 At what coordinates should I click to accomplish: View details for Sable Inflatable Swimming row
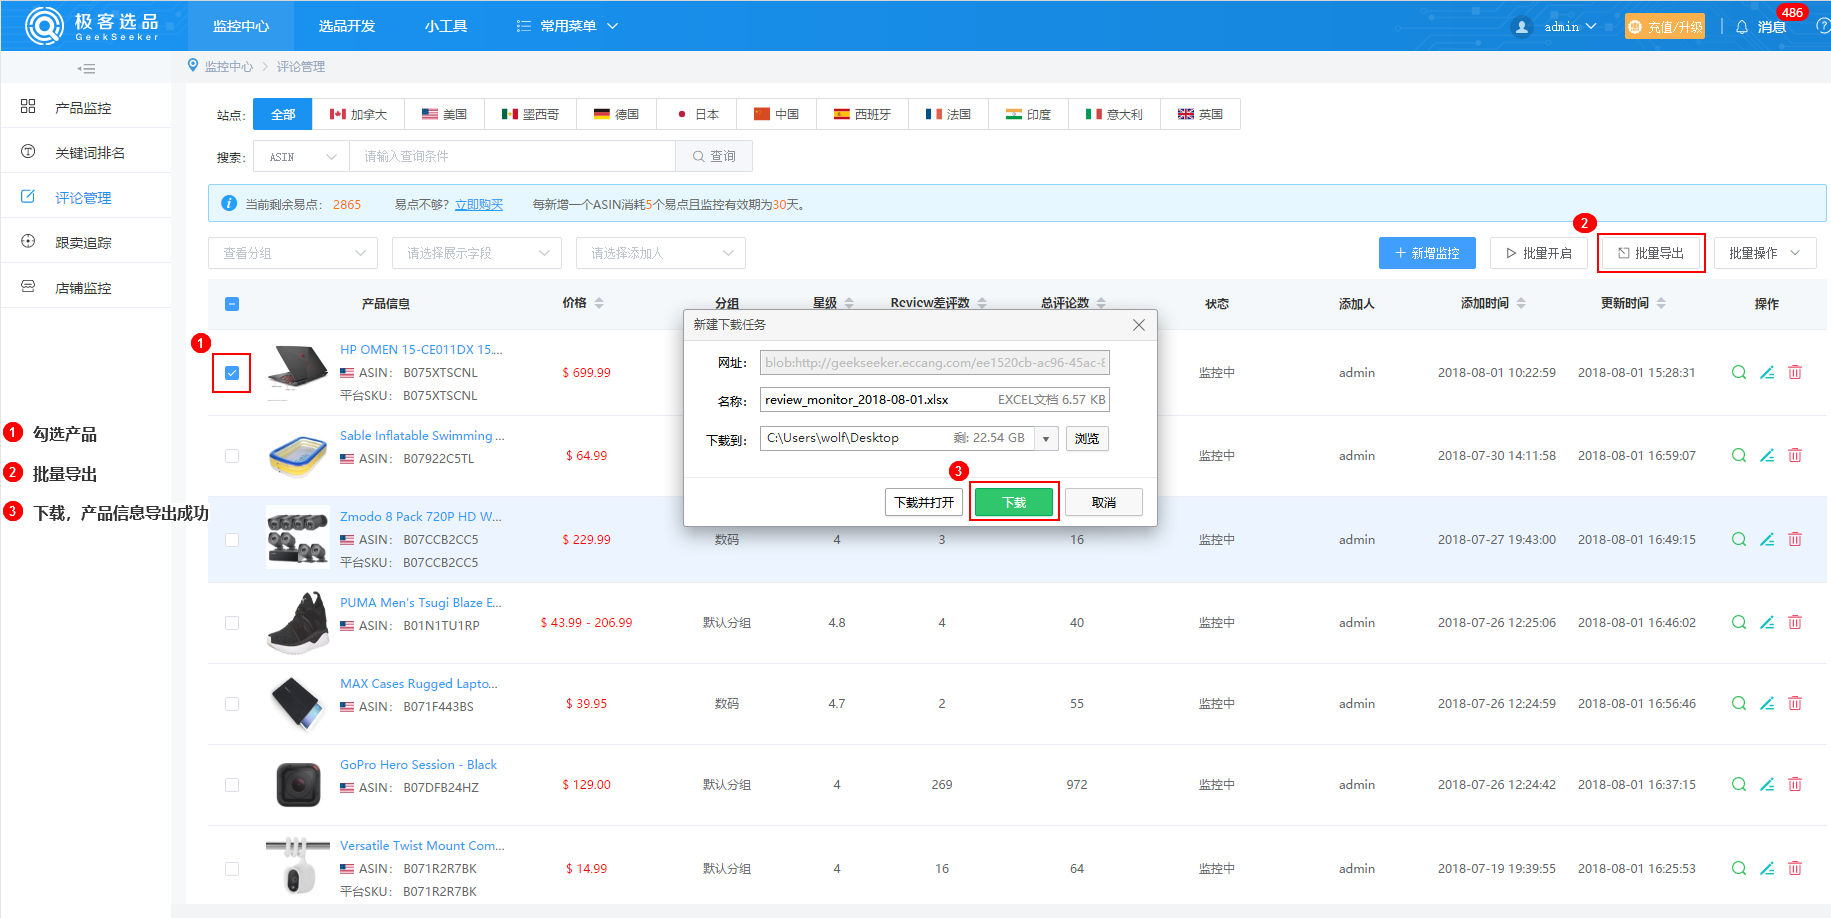pos(1739,455)
